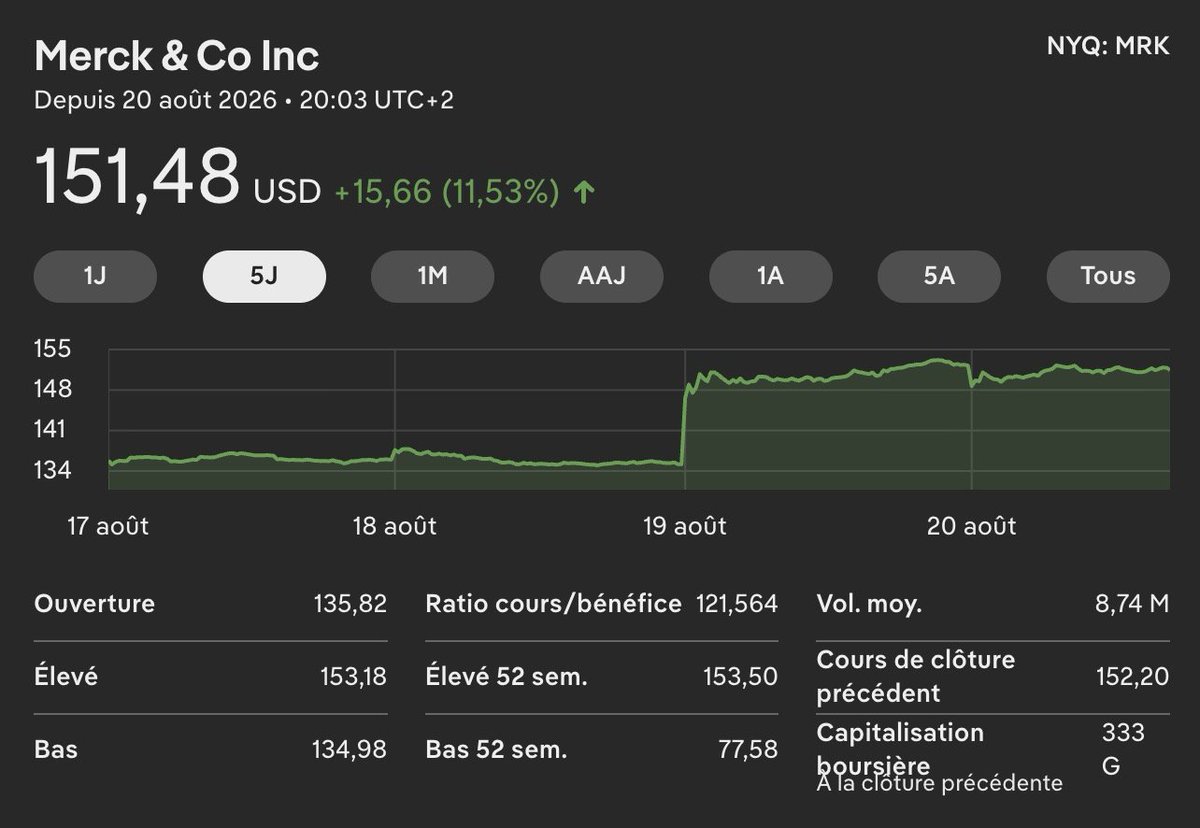This screenshot has width=1200, height=828.
Task: Click the Bas daily low label
Action: [x=55, y=748]
